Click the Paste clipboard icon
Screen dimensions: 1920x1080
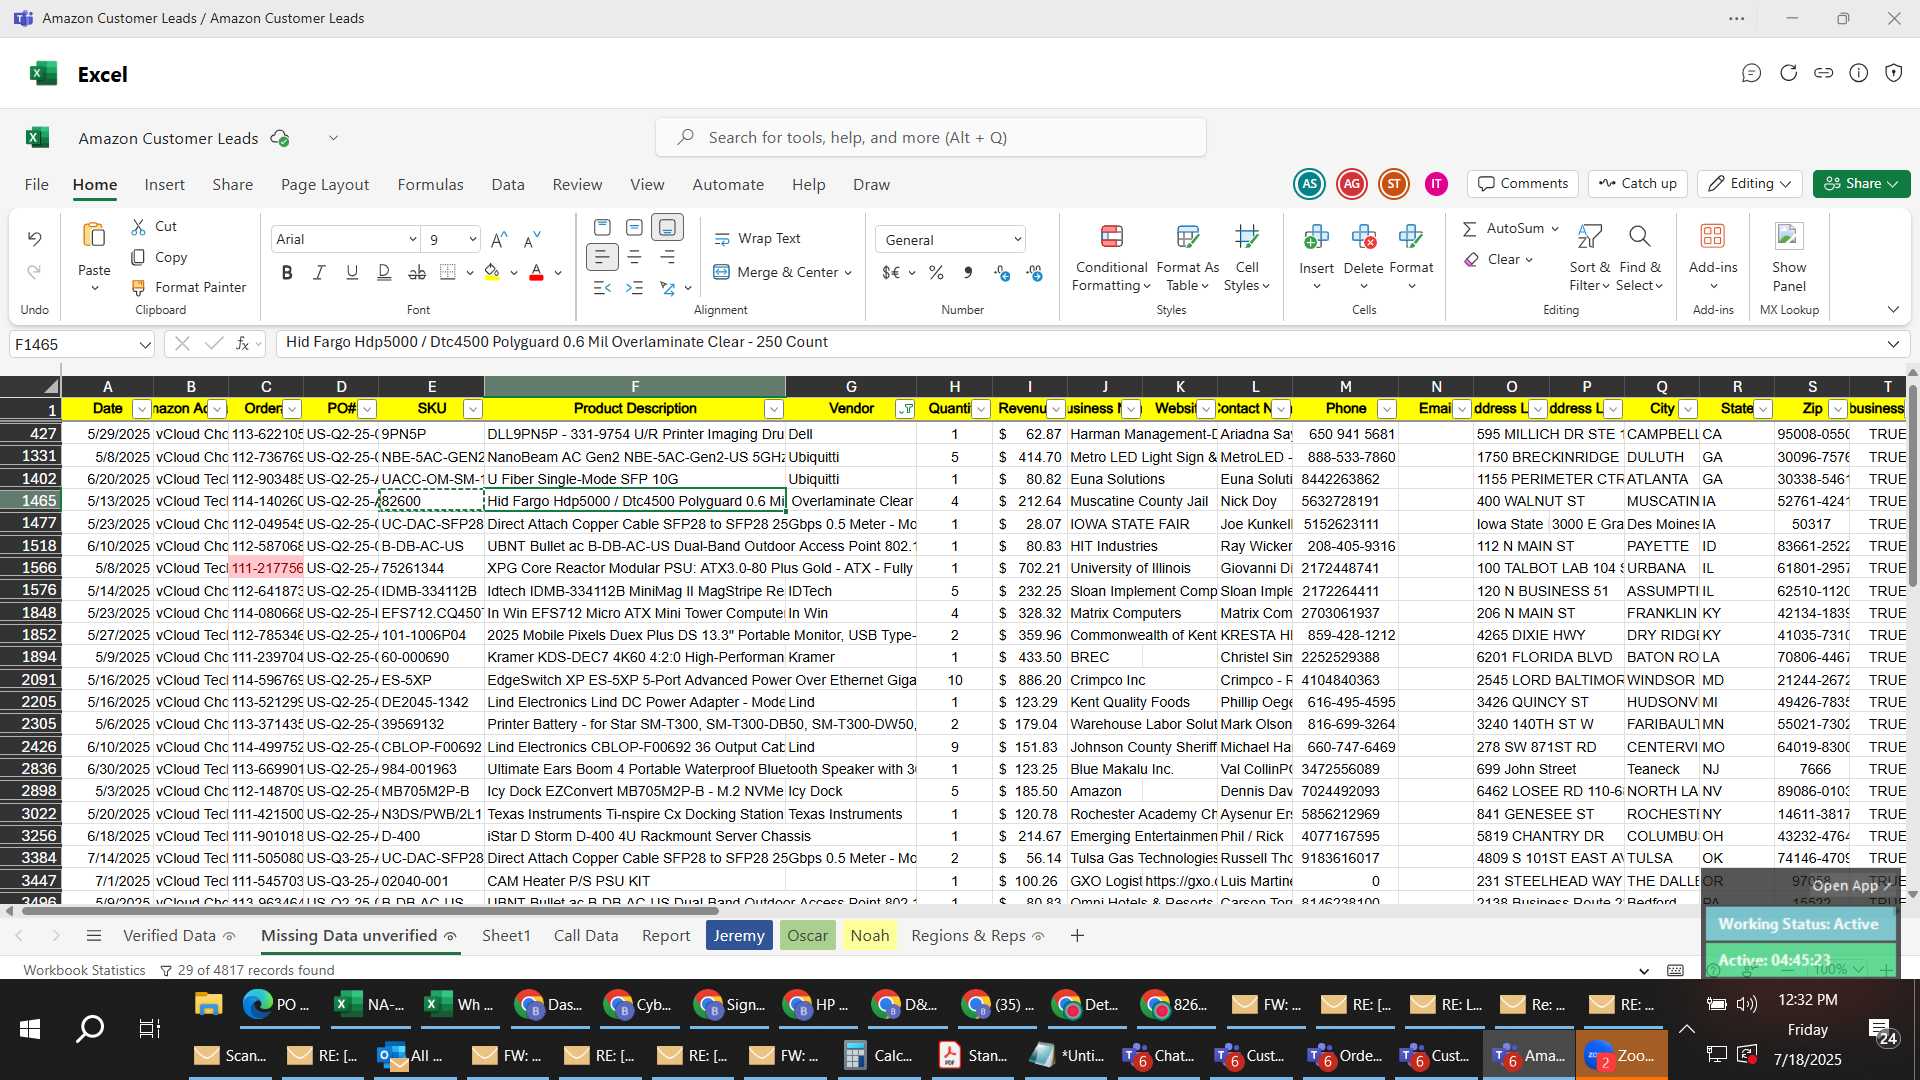pyautogui.click(x=93, y=236)
